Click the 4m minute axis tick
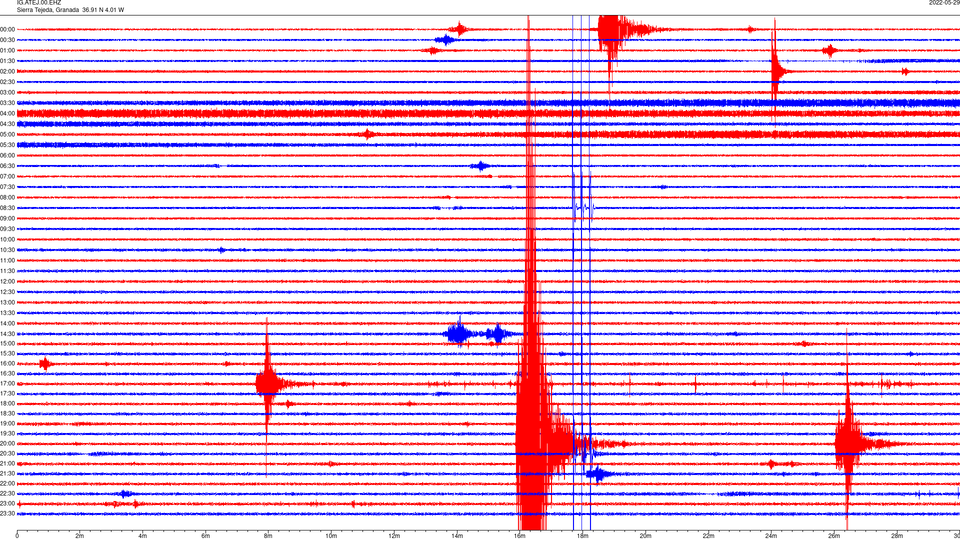 pyautogui.click(x=143, y=536)
